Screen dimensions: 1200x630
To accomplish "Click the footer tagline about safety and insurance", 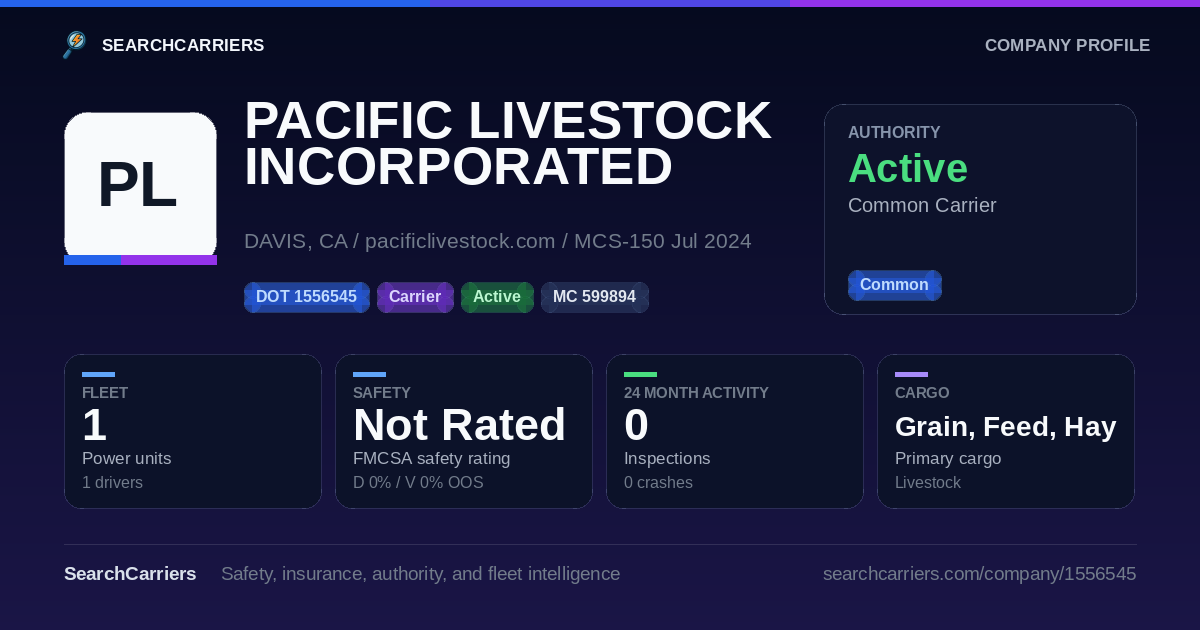I will 421,574.
